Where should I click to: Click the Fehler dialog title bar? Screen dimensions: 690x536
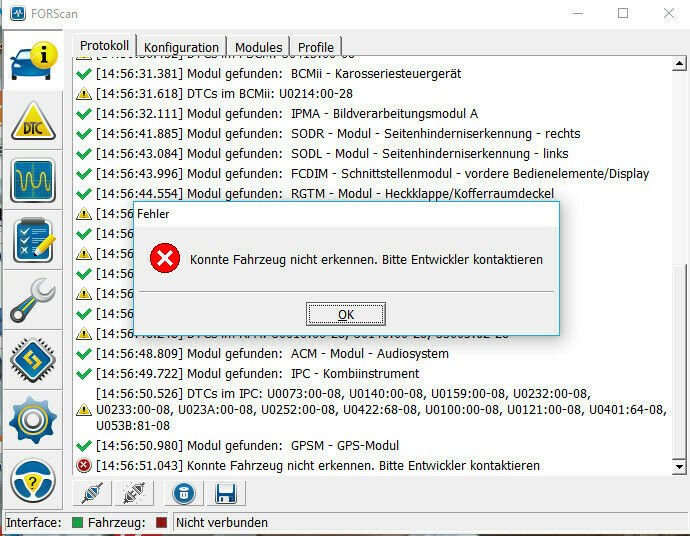pyautogui.click(x=346, y=214)
